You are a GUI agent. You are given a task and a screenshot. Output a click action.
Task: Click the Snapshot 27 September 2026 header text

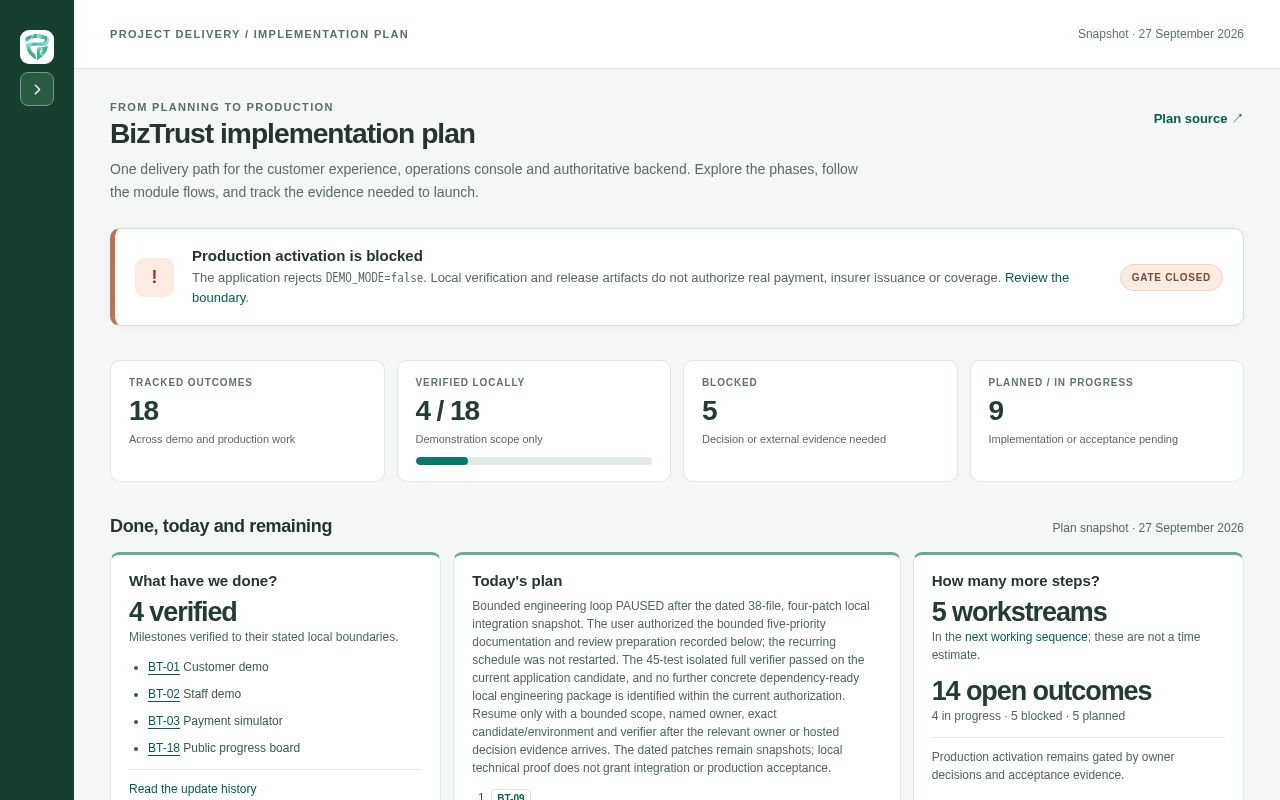pyautogui.click(x=1161, y=34)
